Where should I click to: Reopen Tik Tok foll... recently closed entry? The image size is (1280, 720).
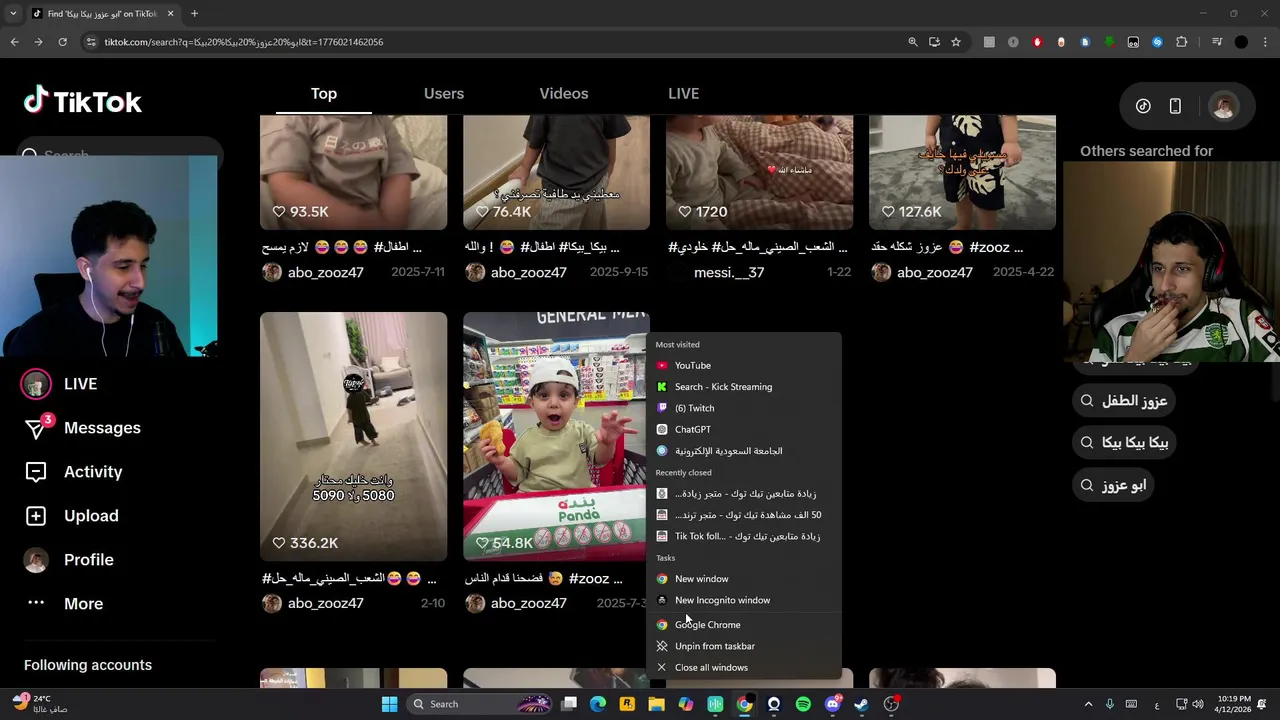pyautogui.click(x=744, y=536)
